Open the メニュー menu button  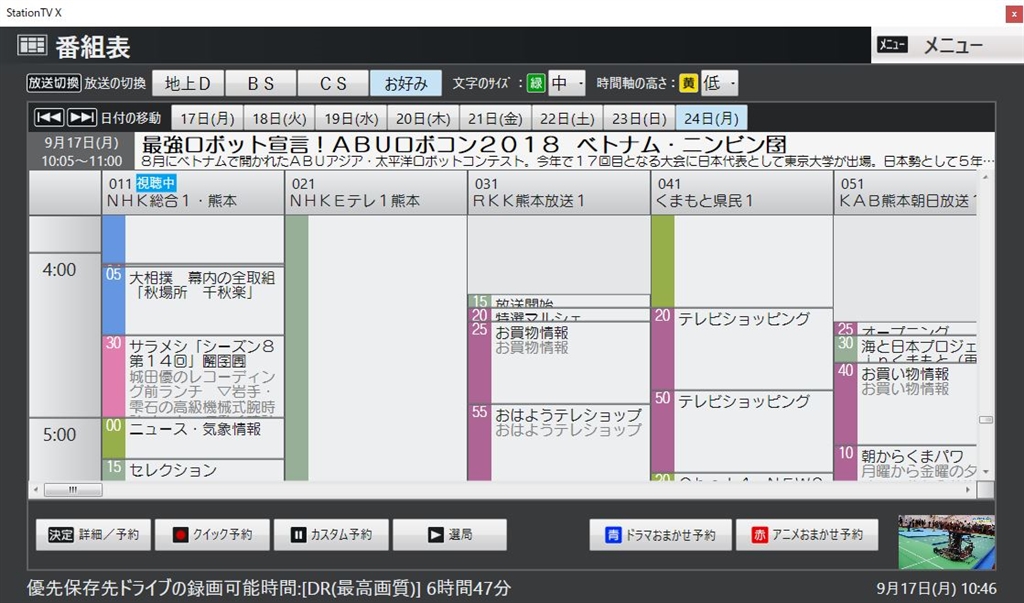tap(948, 45)
